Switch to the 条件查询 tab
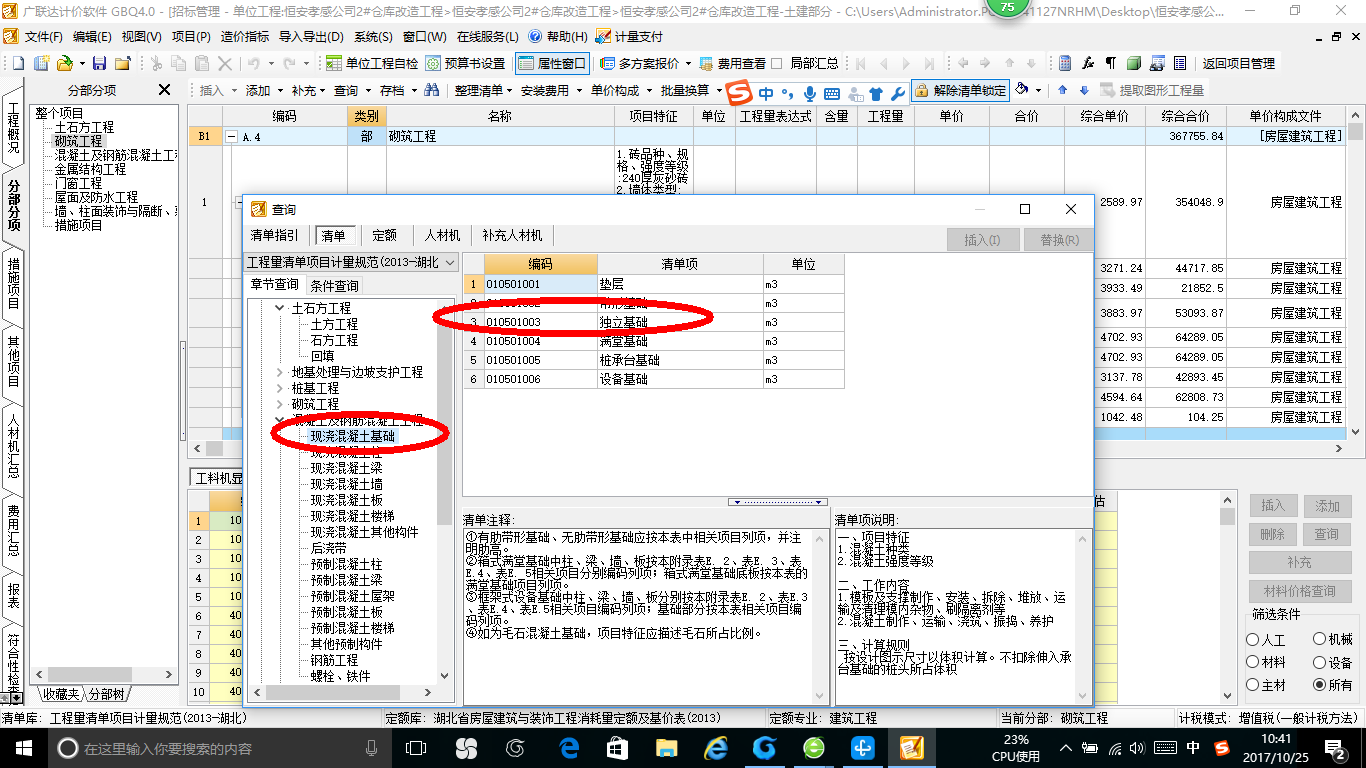The height and width of the screenshot is (768, 1366). (334, 286)
